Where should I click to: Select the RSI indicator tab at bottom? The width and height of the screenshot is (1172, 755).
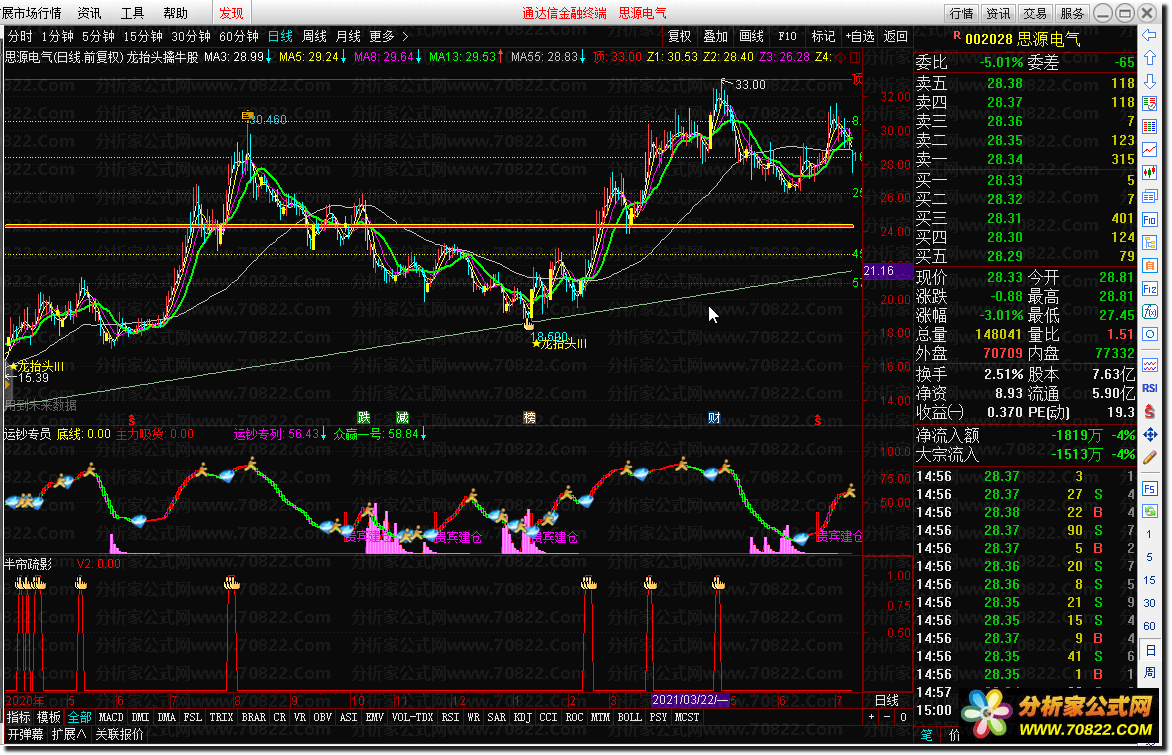coord(450,717)
